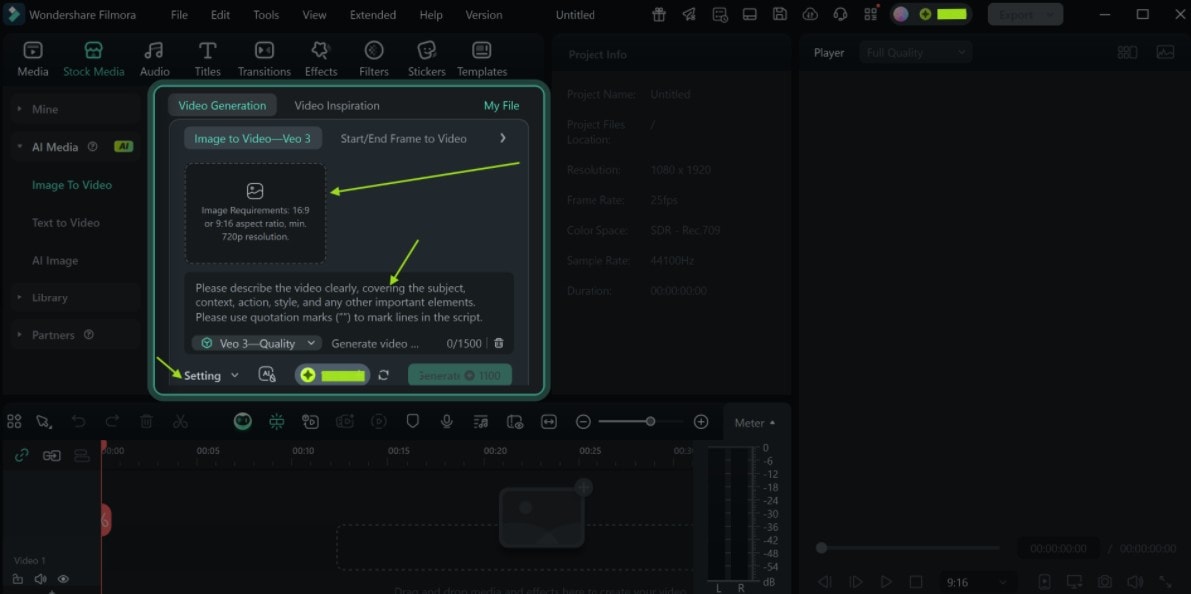Expand the Setting options in the generation panel
The width and height of the screenshot is (1191, 594).
(x=208, y=375)
